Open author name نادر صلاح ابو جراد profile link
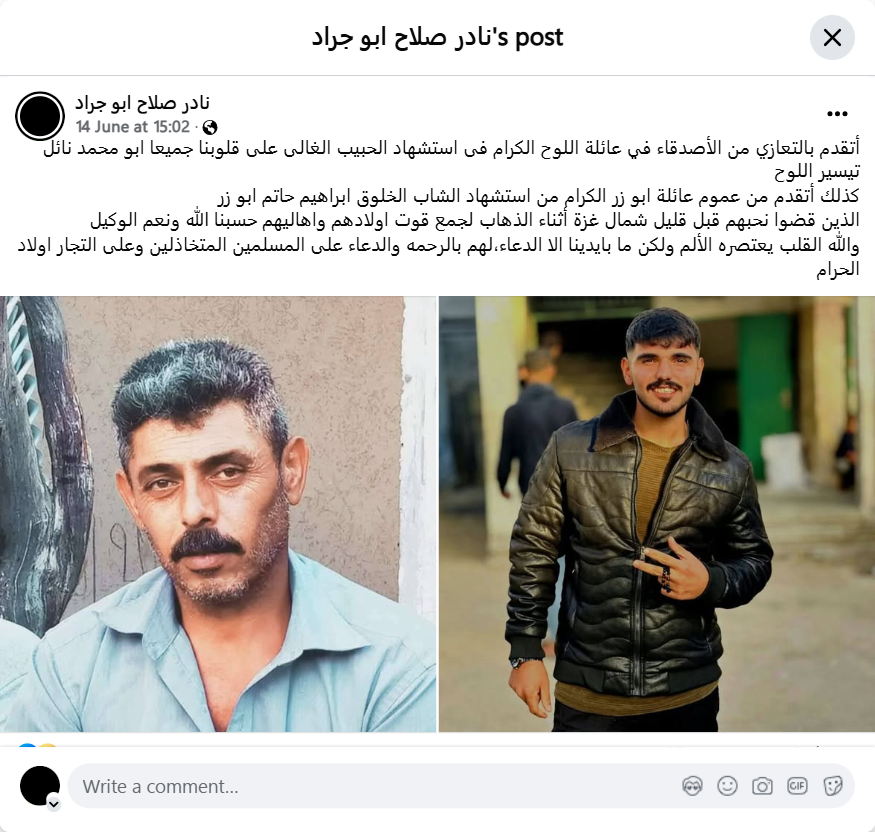 coord(142,103)
